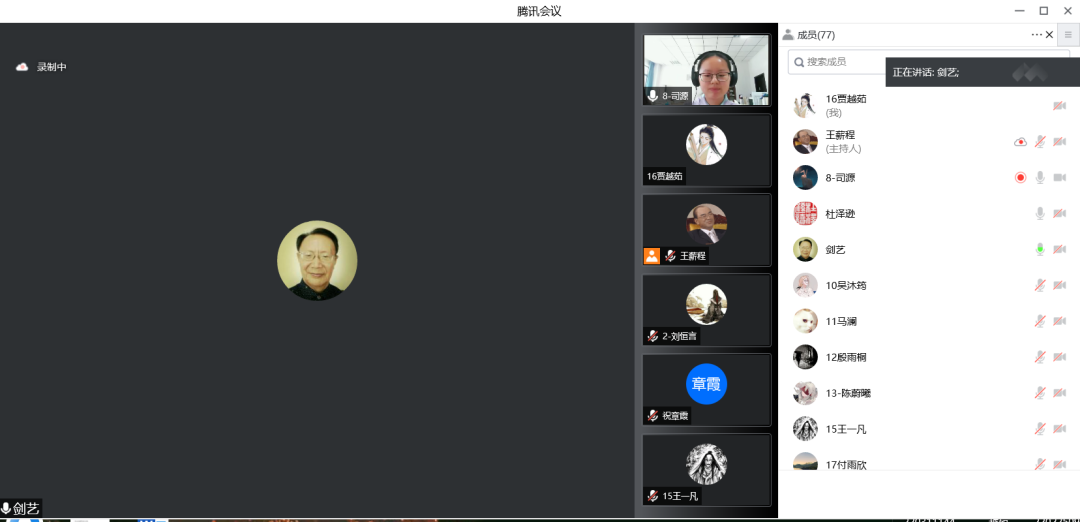Click the main speaker avatar of 剑艺
The image size is (1080, 522).
coord(317,260)
